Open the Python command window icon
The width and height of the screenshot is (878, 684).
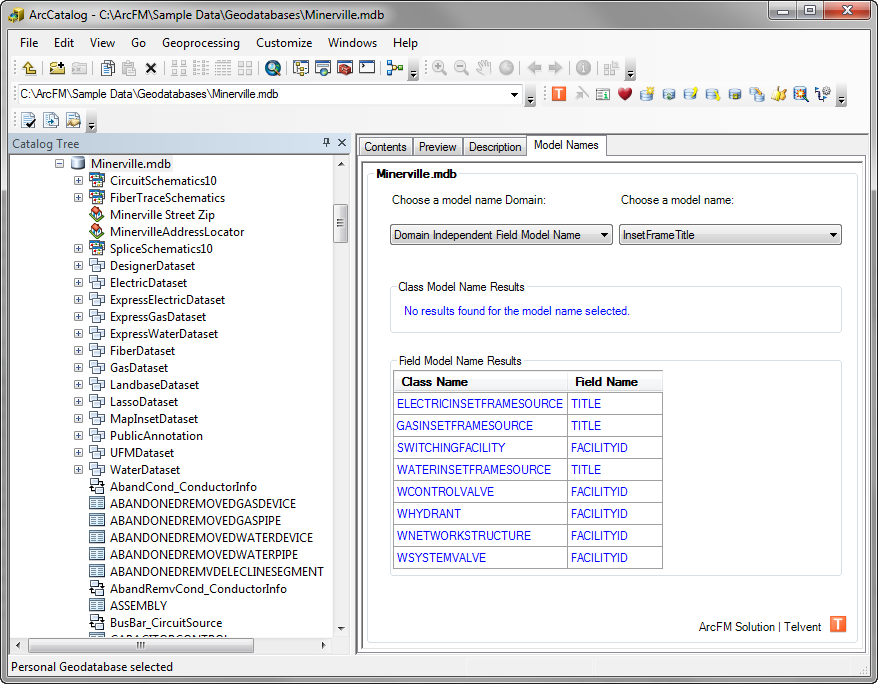pyautogui.click(x=367, y=68)
